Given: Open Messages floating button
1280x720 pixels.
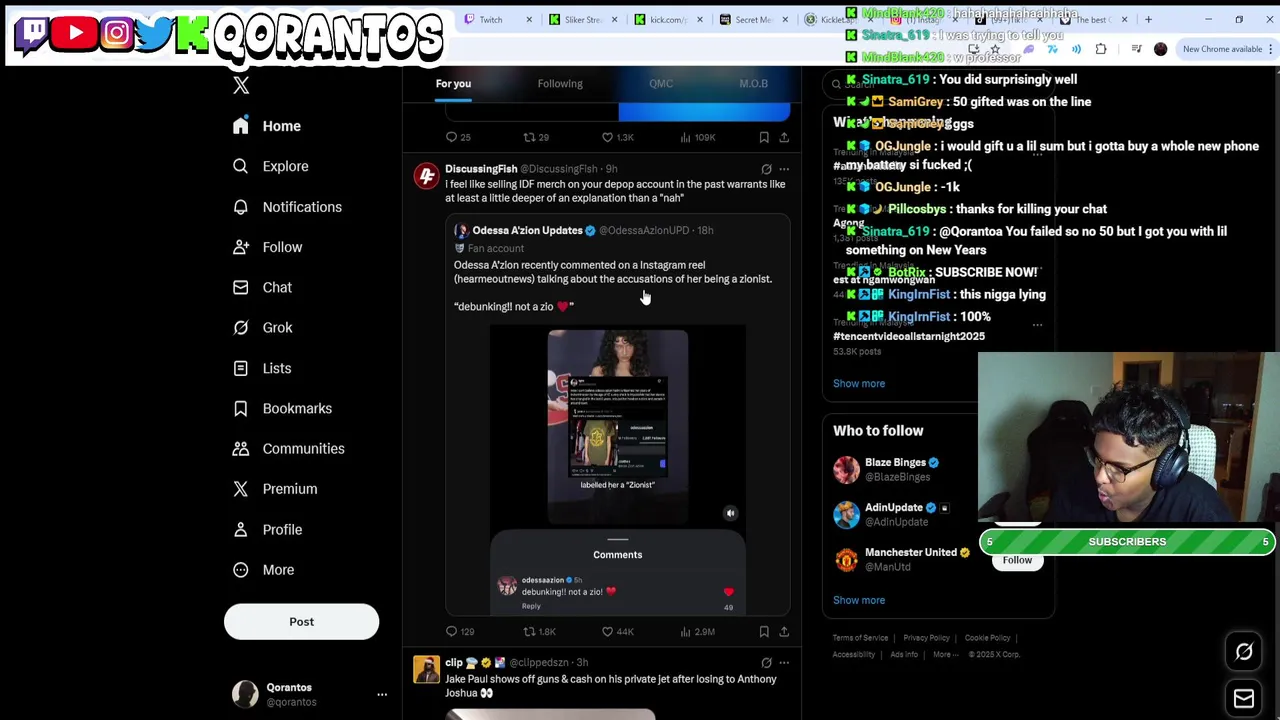Looking at the screenshot, I should pos(1244,698).
